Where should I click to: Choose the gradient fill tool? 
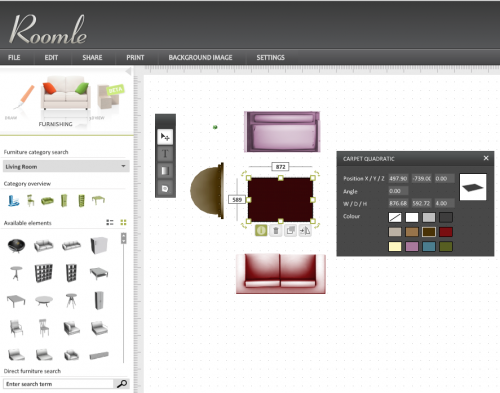[165, 171]
